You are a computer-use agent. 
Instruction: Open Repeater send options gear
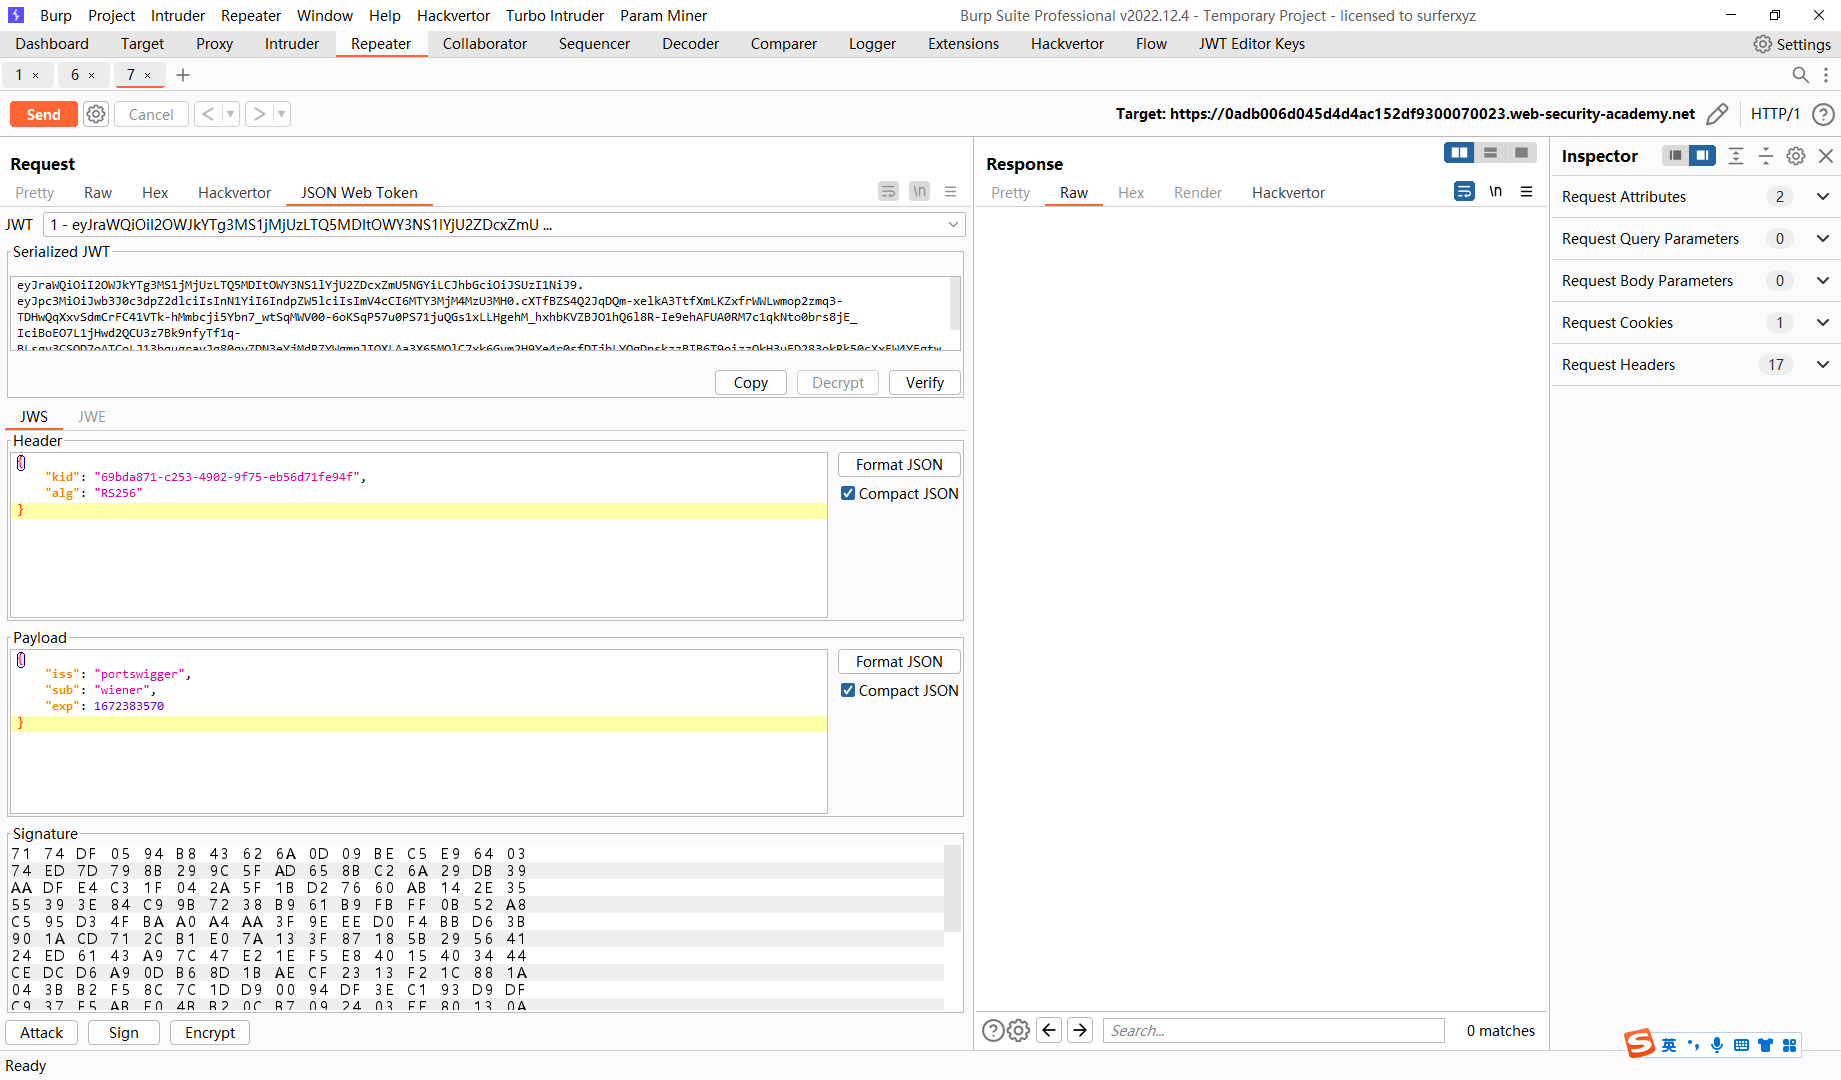click(96, 114)
